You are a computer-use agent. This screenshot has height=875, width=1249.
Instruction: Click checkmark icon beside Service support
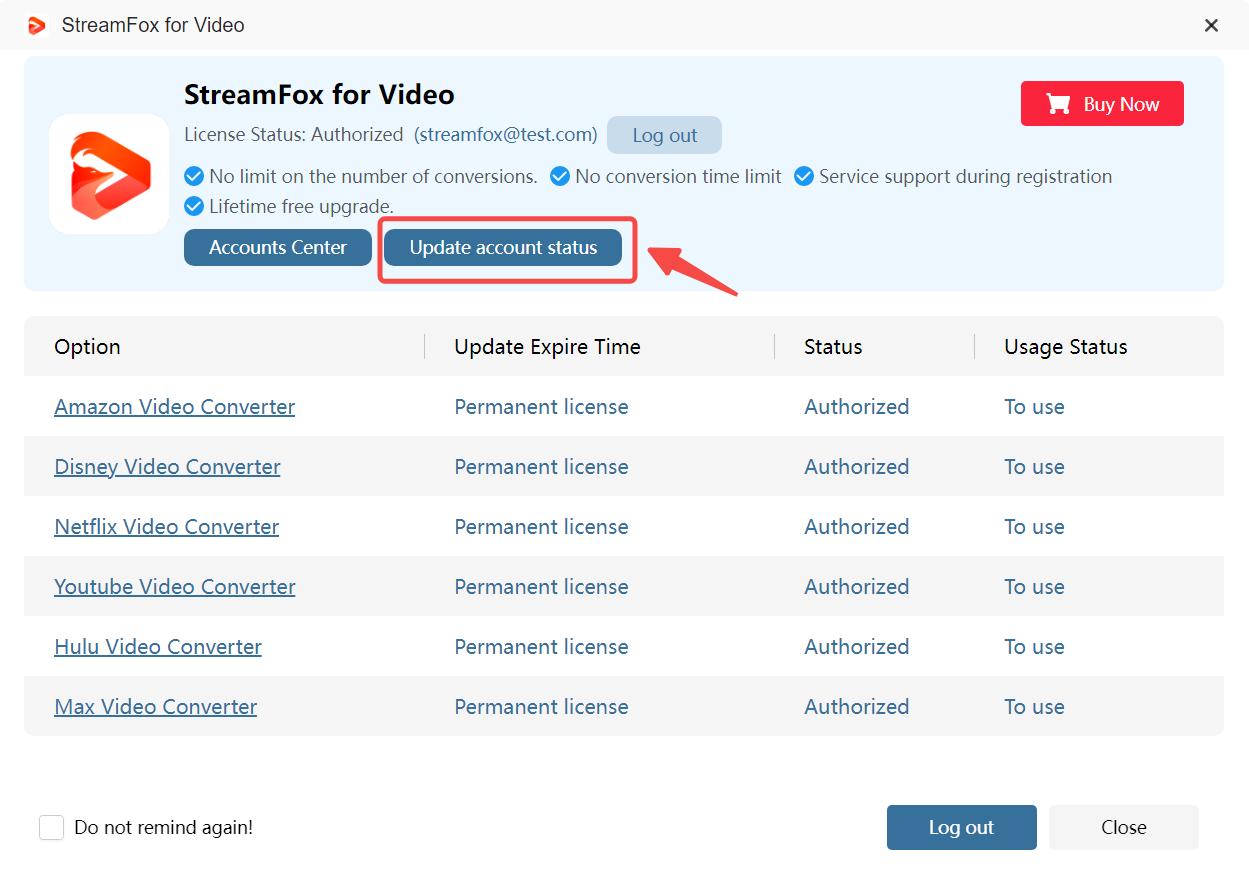point(804,177)
